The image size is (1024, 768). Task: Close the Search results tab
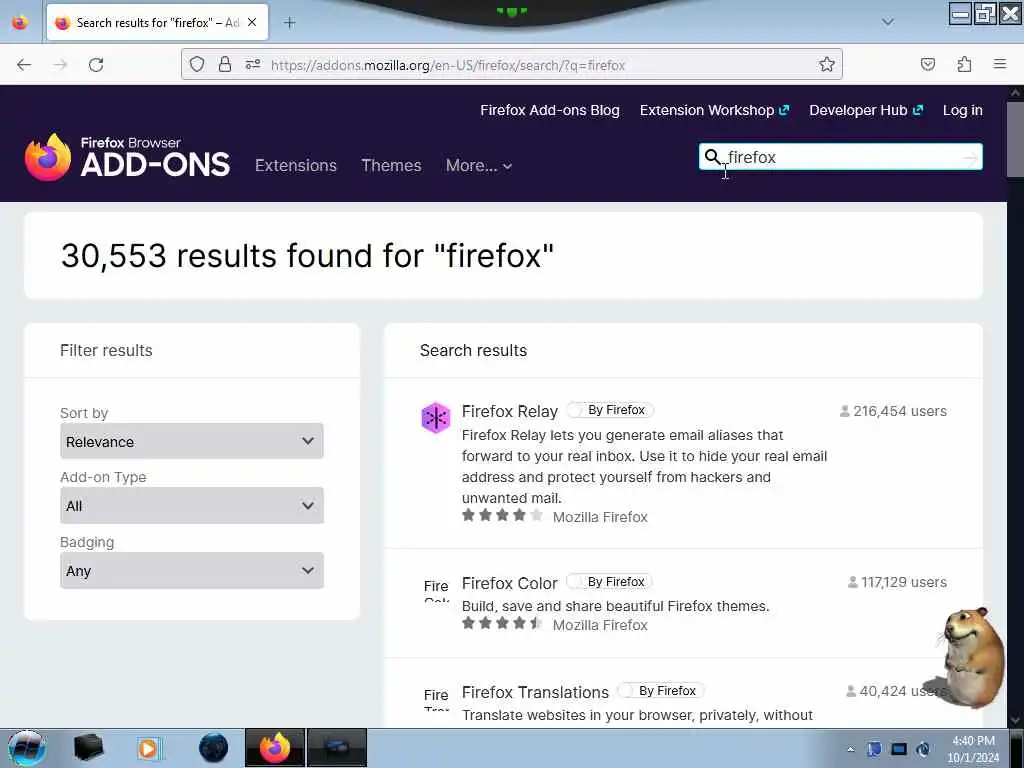coord(252,22)
